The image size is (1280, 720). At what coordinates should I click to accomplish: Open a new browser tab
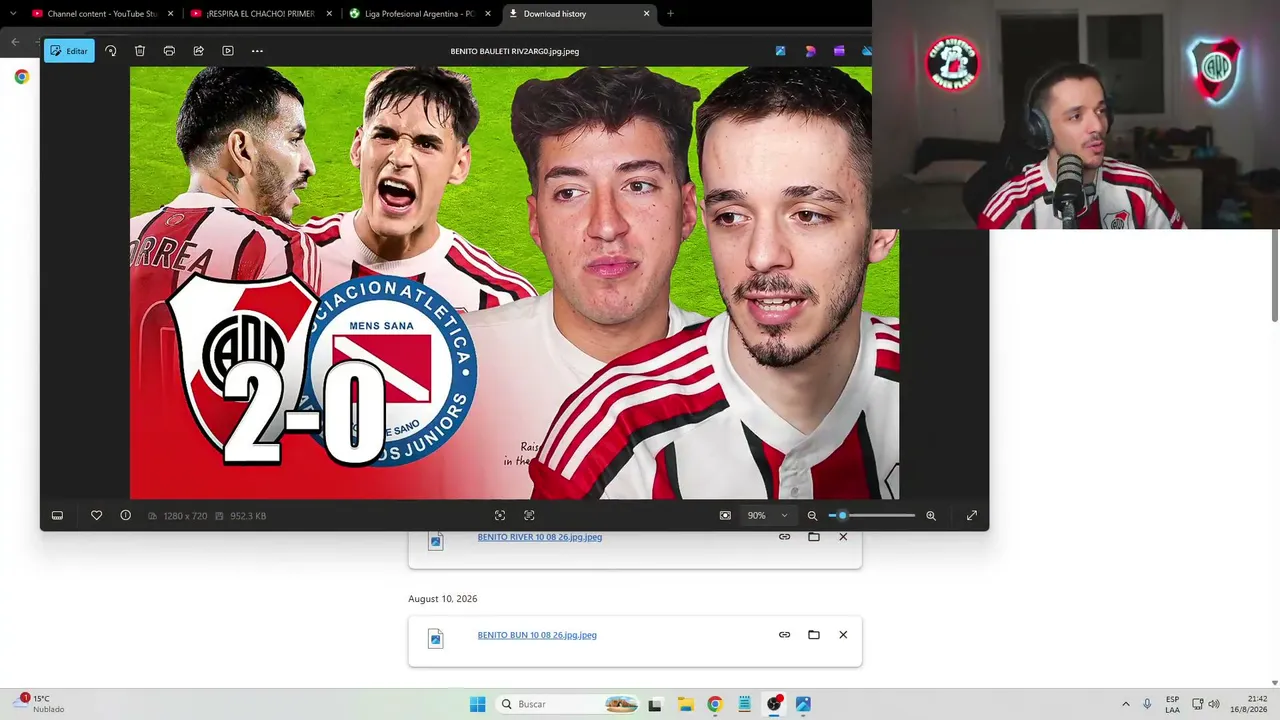(670, 14)
